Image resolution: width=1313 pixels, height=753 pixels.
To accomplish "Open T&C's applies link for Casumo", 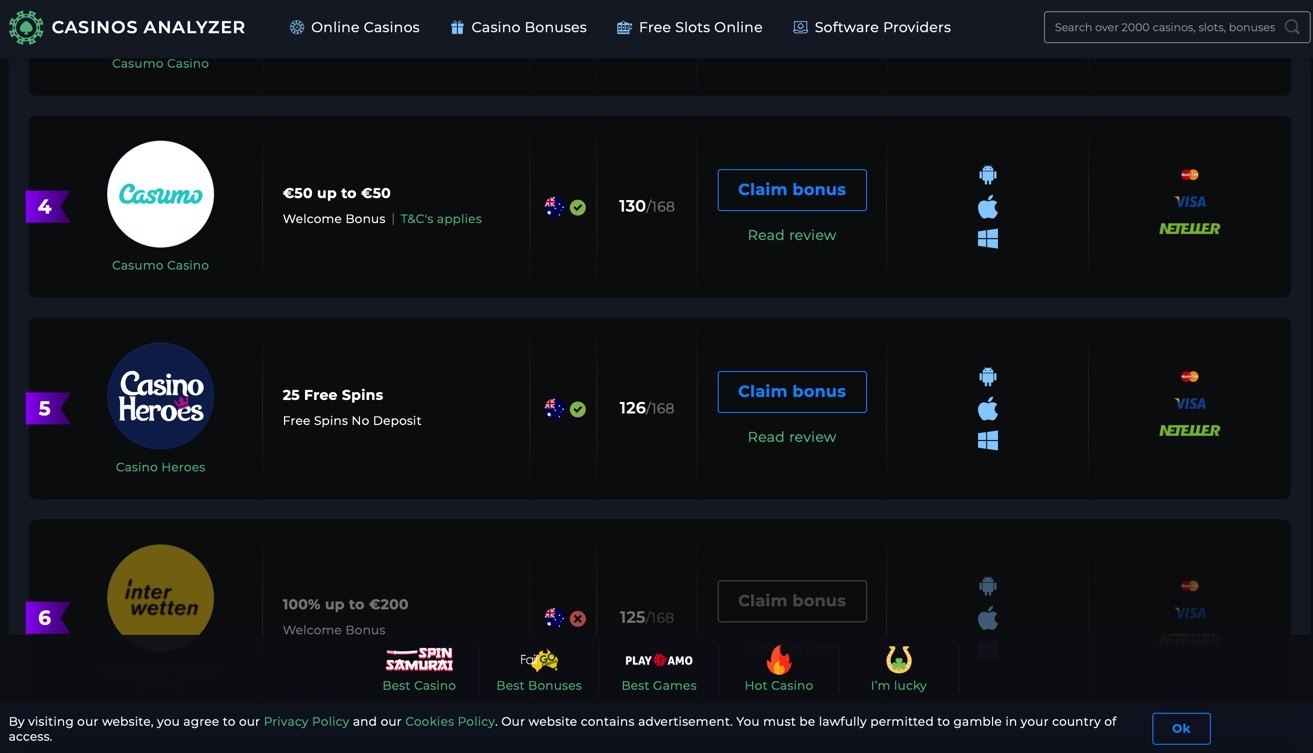I will click(441, 218).
